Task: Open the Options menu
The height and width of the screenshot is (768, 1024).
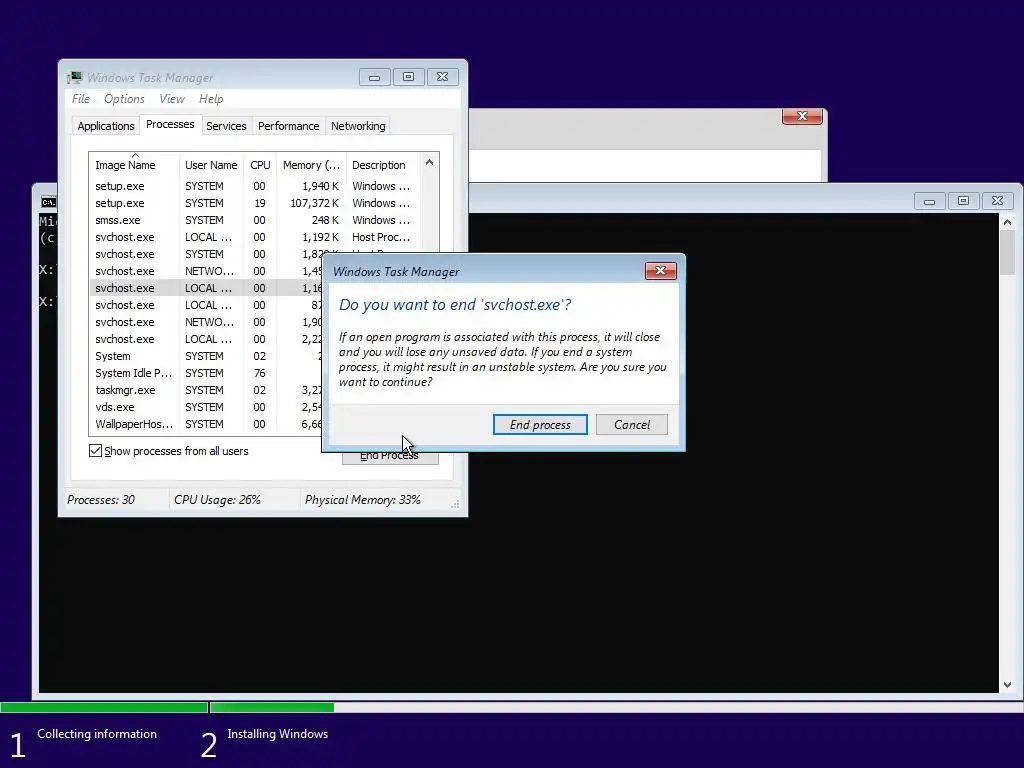Action: (124, 99)
